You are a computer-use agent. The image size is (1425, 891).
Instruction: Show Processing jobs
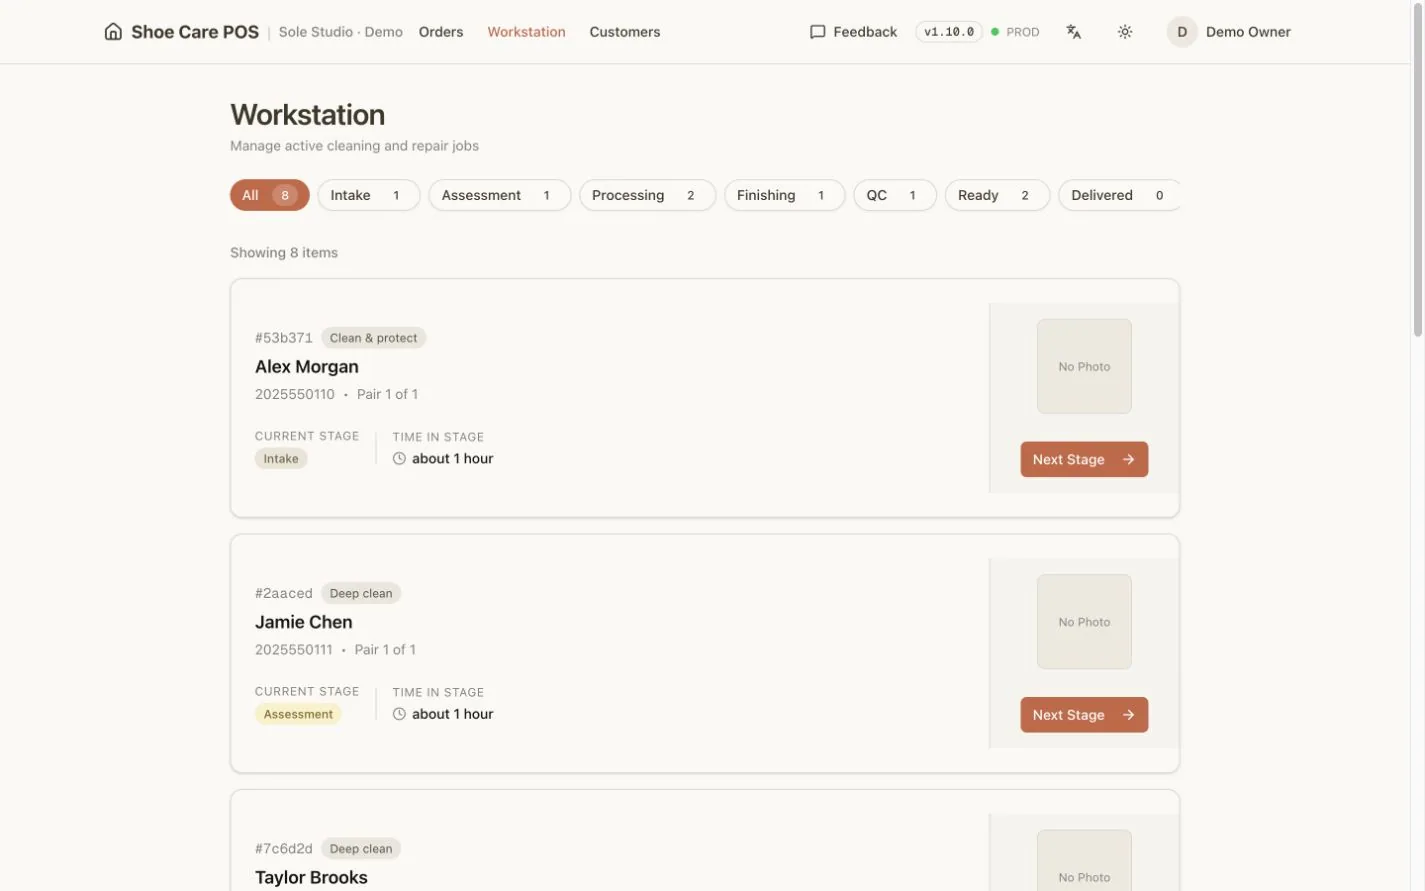pyautogui.click(x=647, y=195)
